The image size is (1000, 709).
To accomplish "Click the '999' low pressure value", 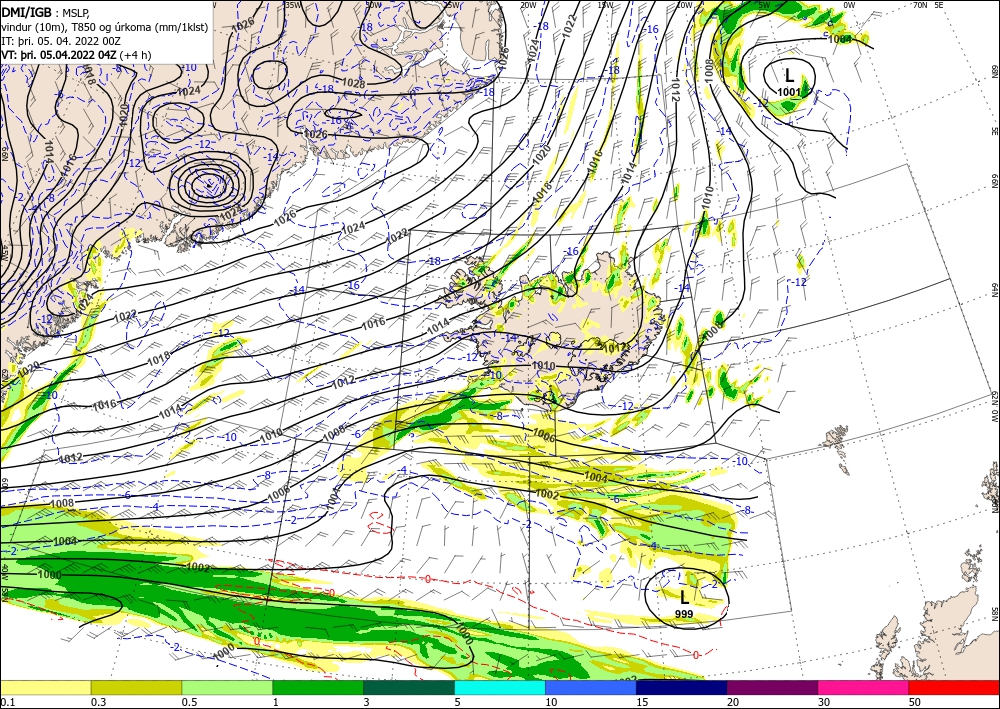I will coord(684,614).
